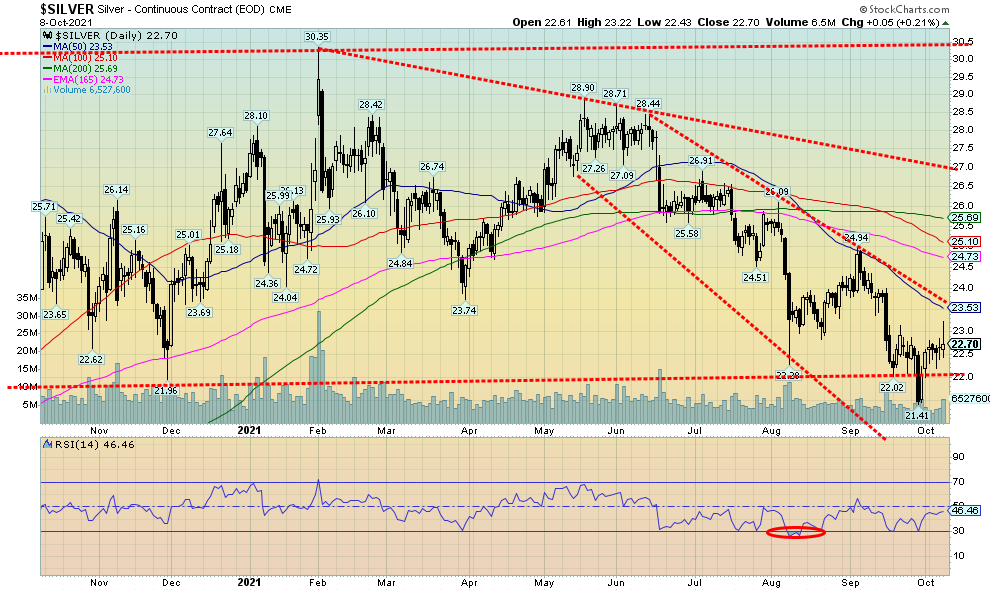Click the MA(100) 25.10 legend entry
The width and height of the screenshot is (990, 591).
point(80,57)
